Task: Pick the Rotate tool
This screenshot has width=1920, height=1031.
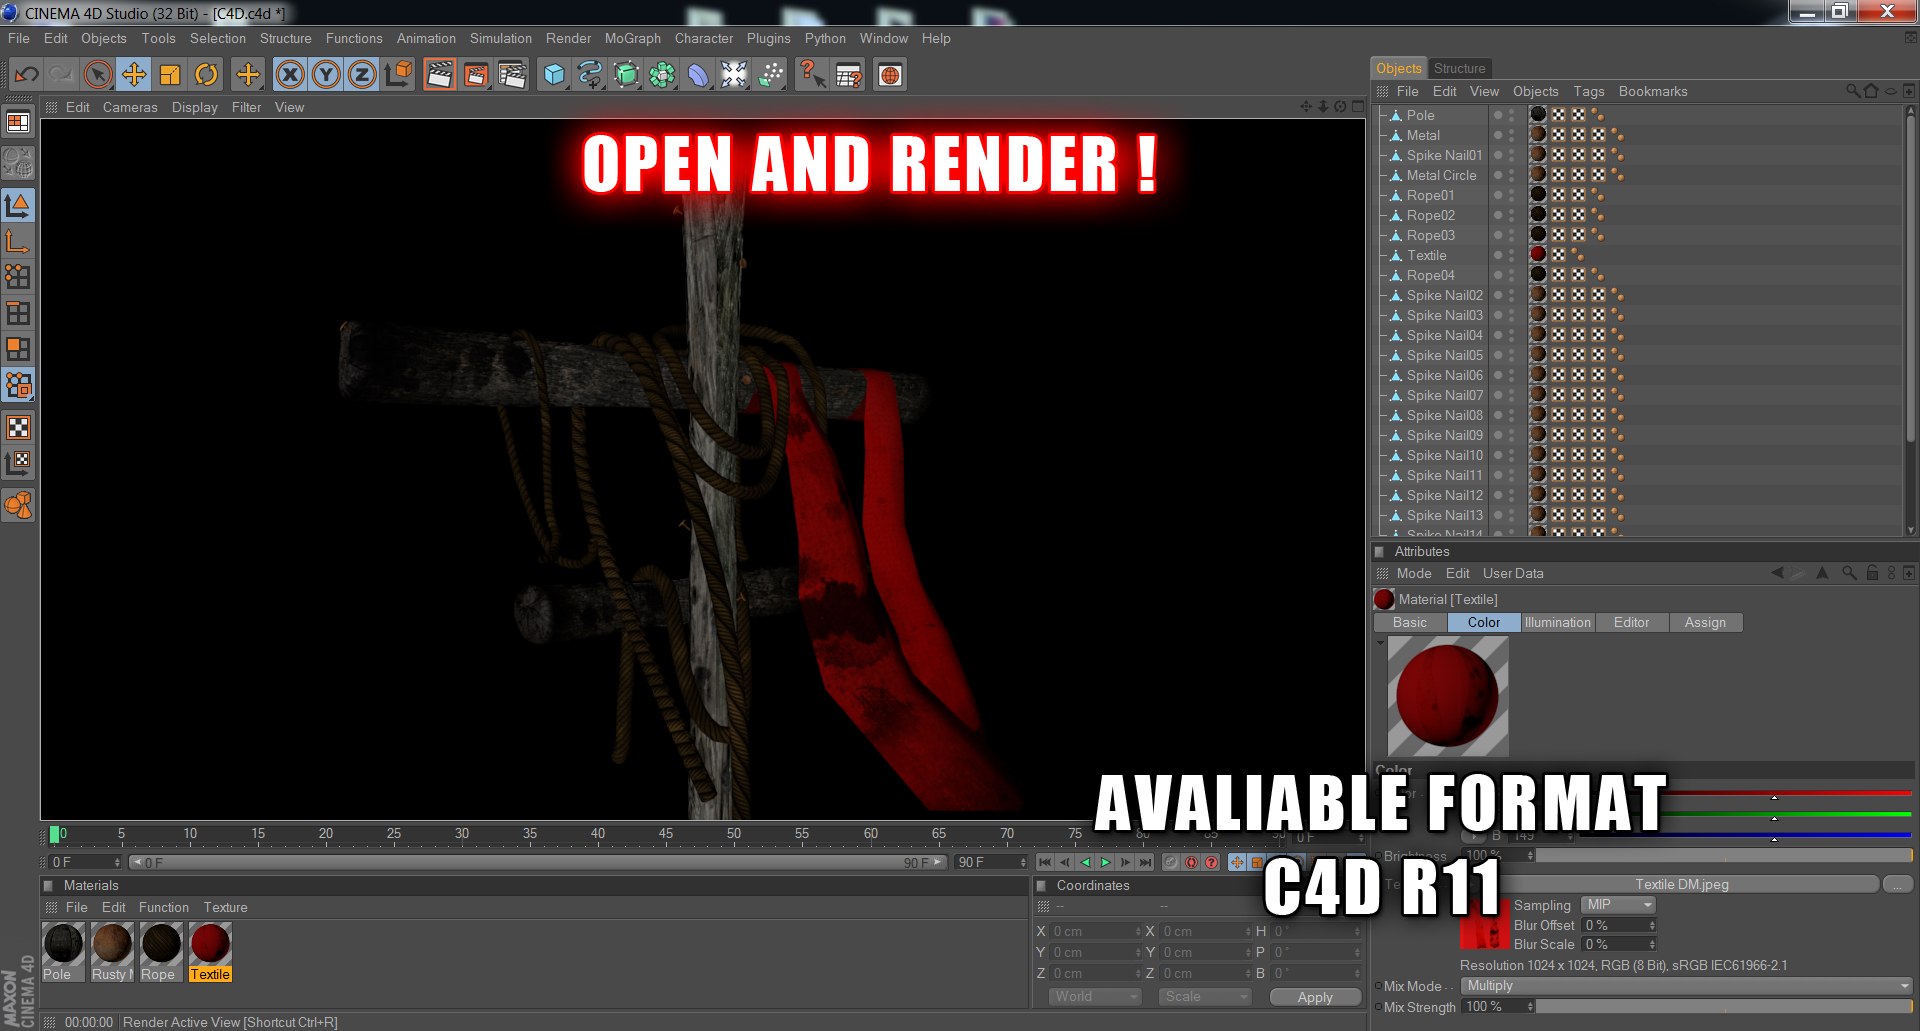Action: (206, 74)
